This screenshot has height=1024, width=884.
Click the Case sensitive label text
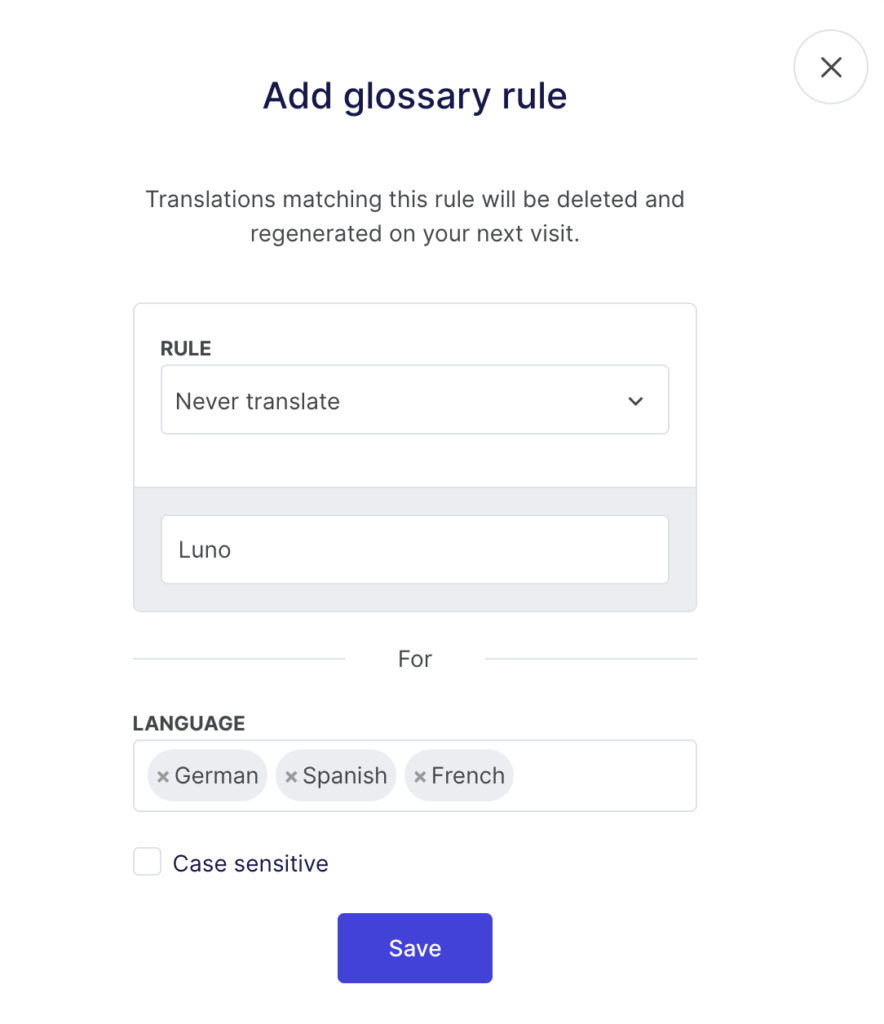point(250,863)
